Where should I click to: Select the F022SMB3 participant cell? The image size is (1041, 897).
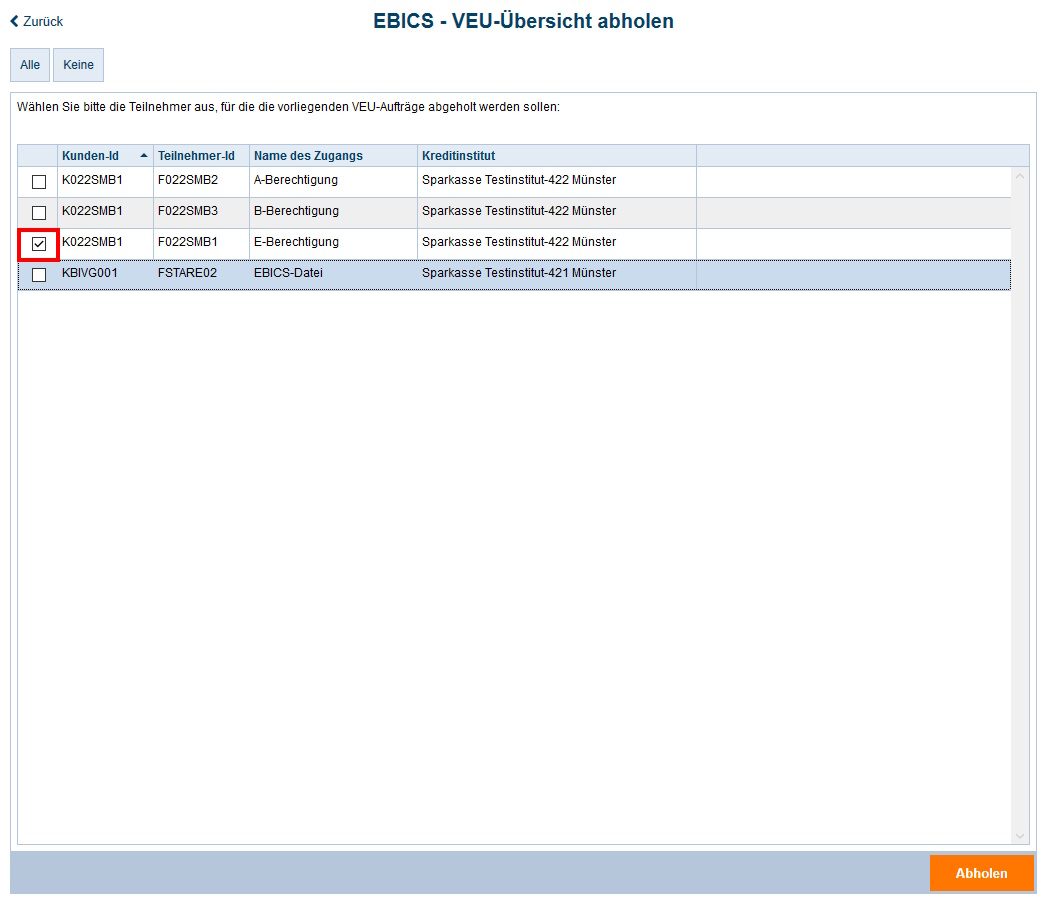point(188,212)
